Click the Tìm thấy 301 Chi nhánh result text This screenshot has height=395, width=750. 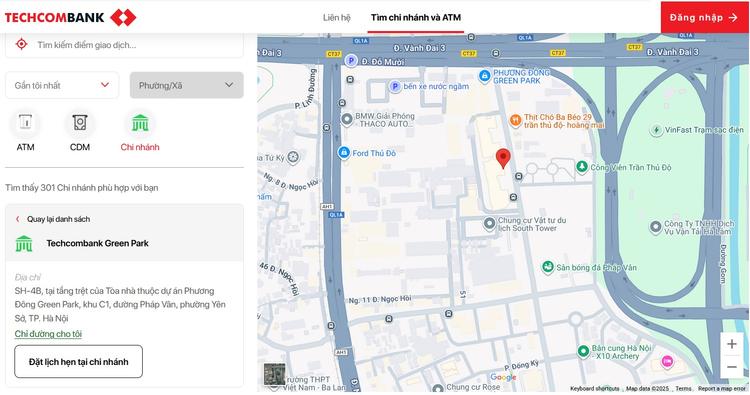point(82,187)
